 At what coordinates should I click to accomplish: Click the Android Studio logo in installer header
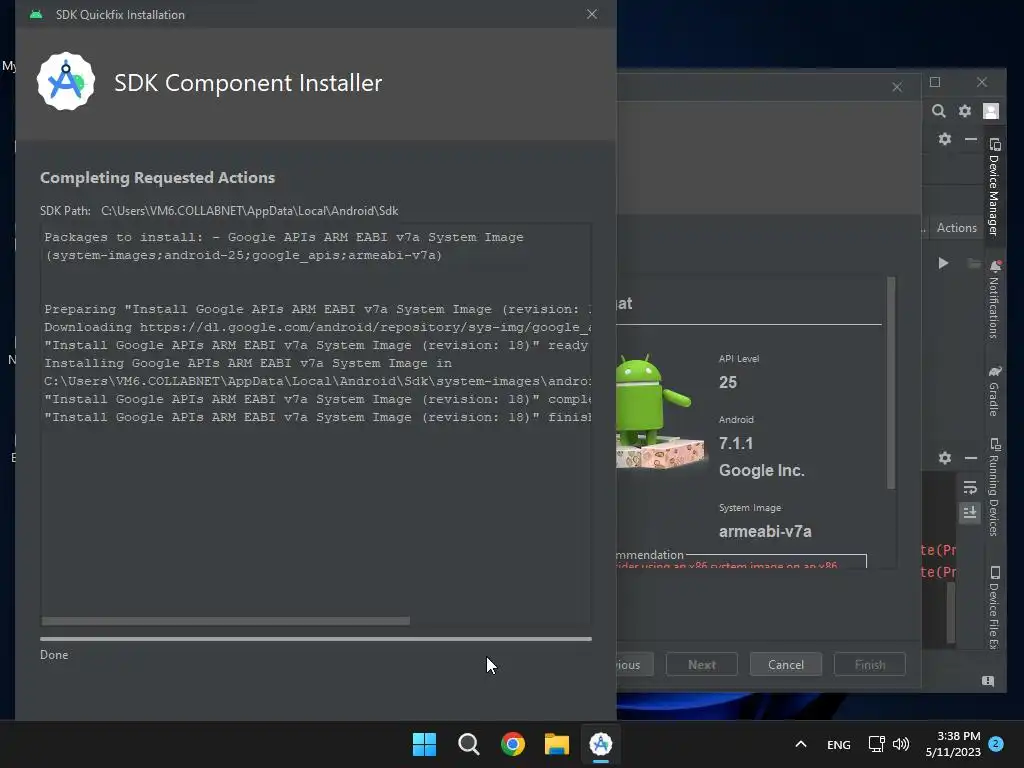click(66, 82)
